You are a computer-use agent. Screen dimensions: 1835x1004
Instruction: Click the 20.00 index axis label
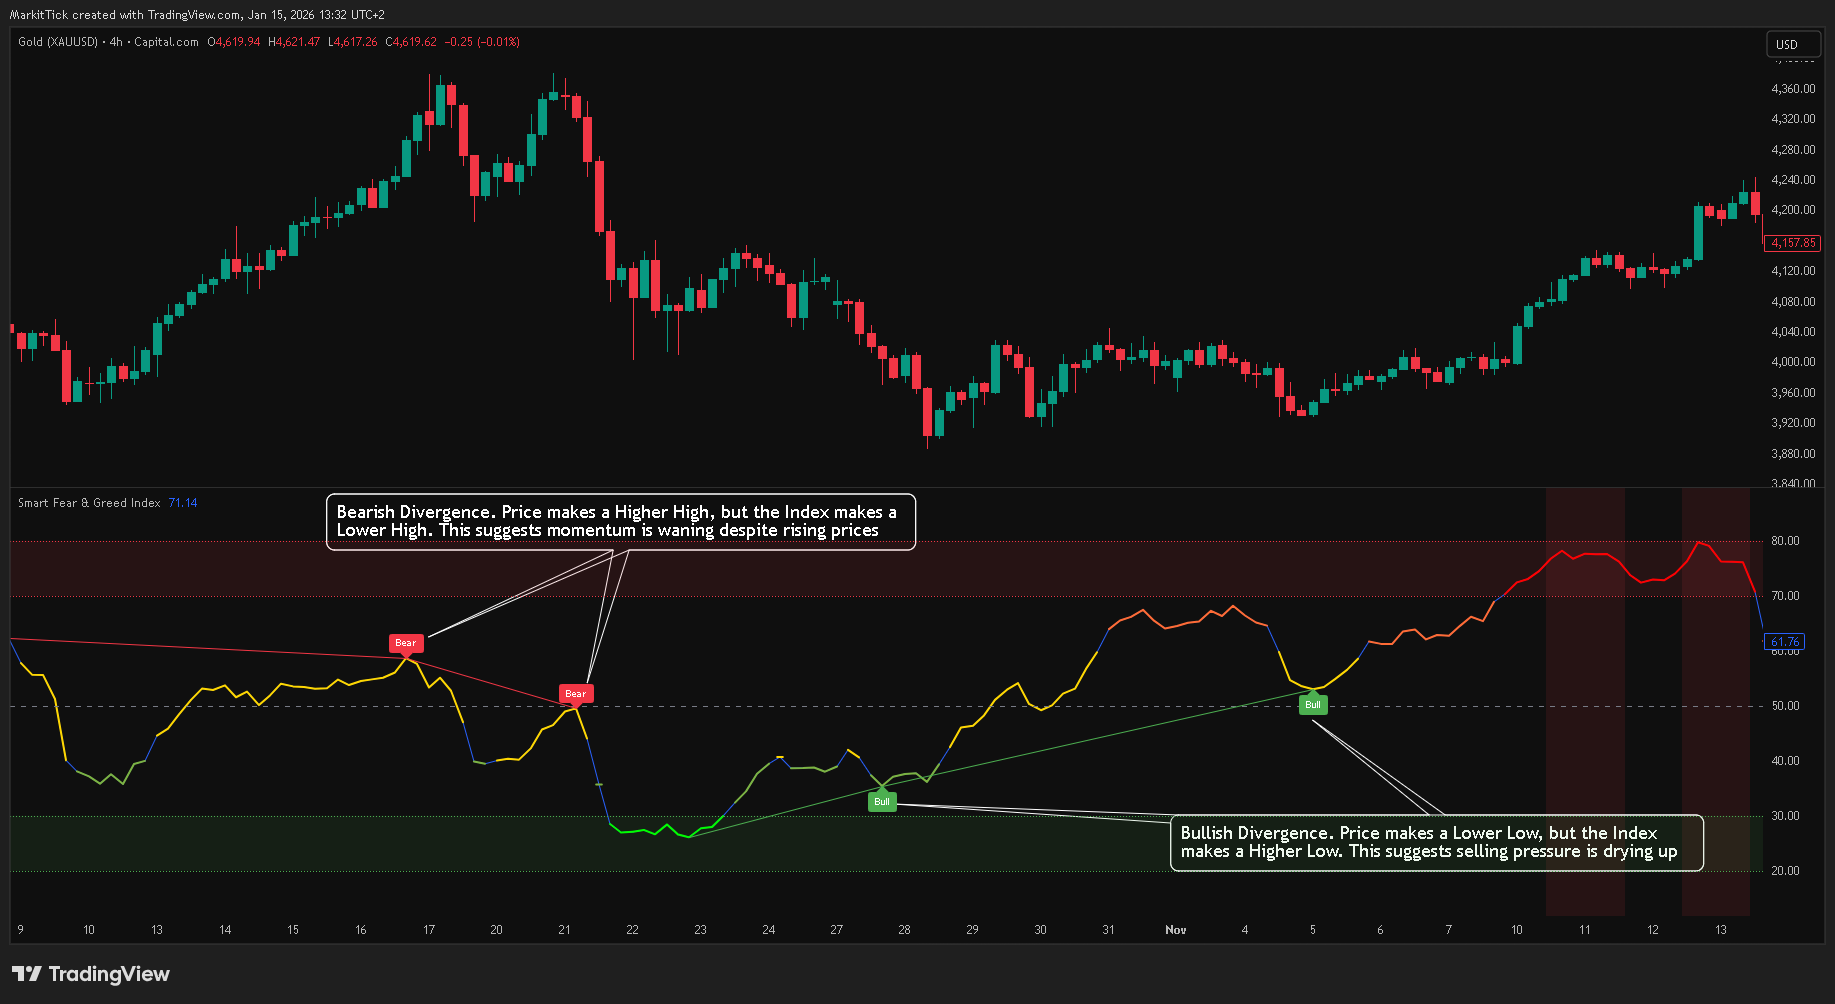pyautogui.click(x=1785, y=871)
